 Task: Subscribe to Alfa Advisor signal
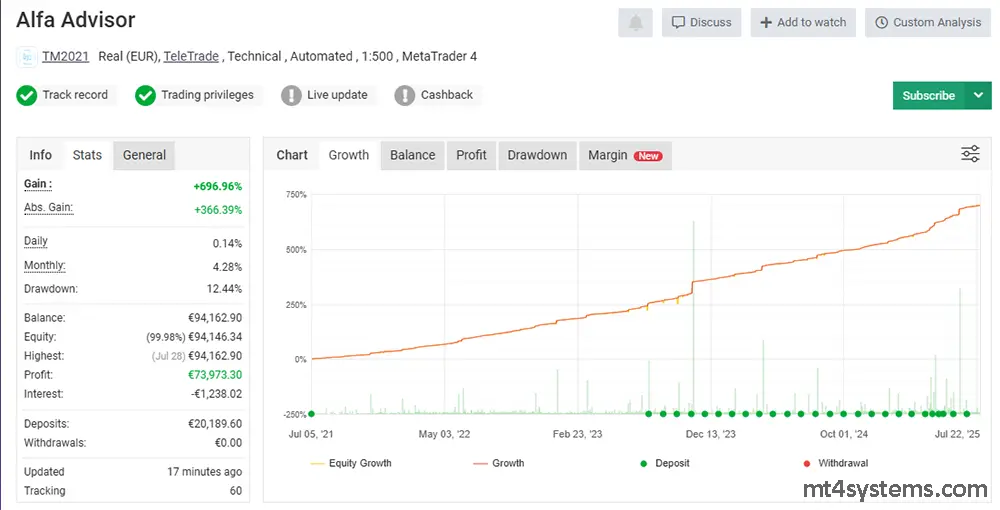click(928, 96)
